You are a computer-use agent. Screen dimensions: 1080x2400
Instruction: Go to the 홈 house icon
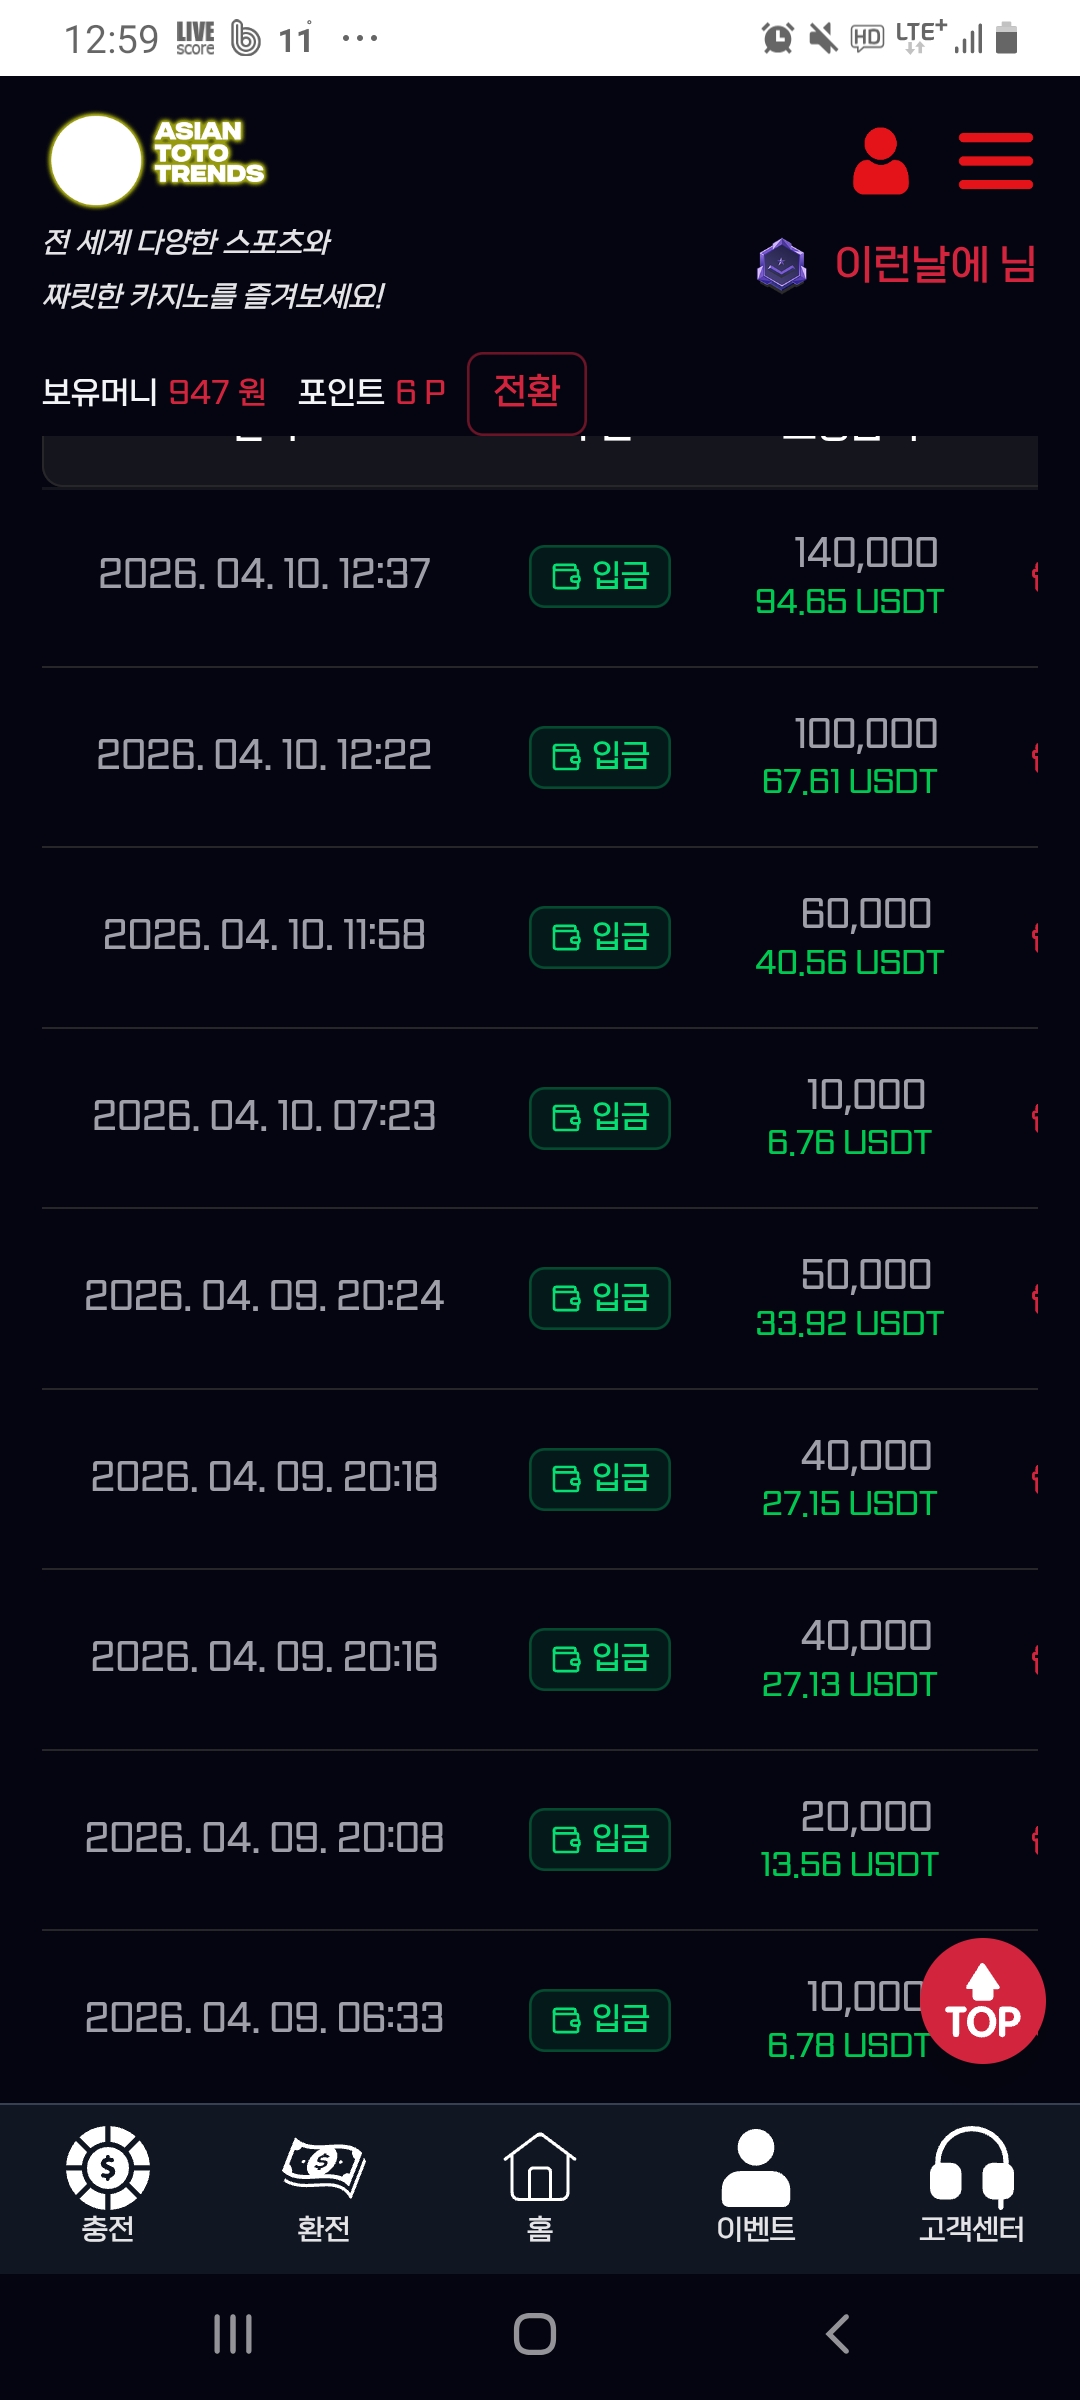(x=540, y=2184)
